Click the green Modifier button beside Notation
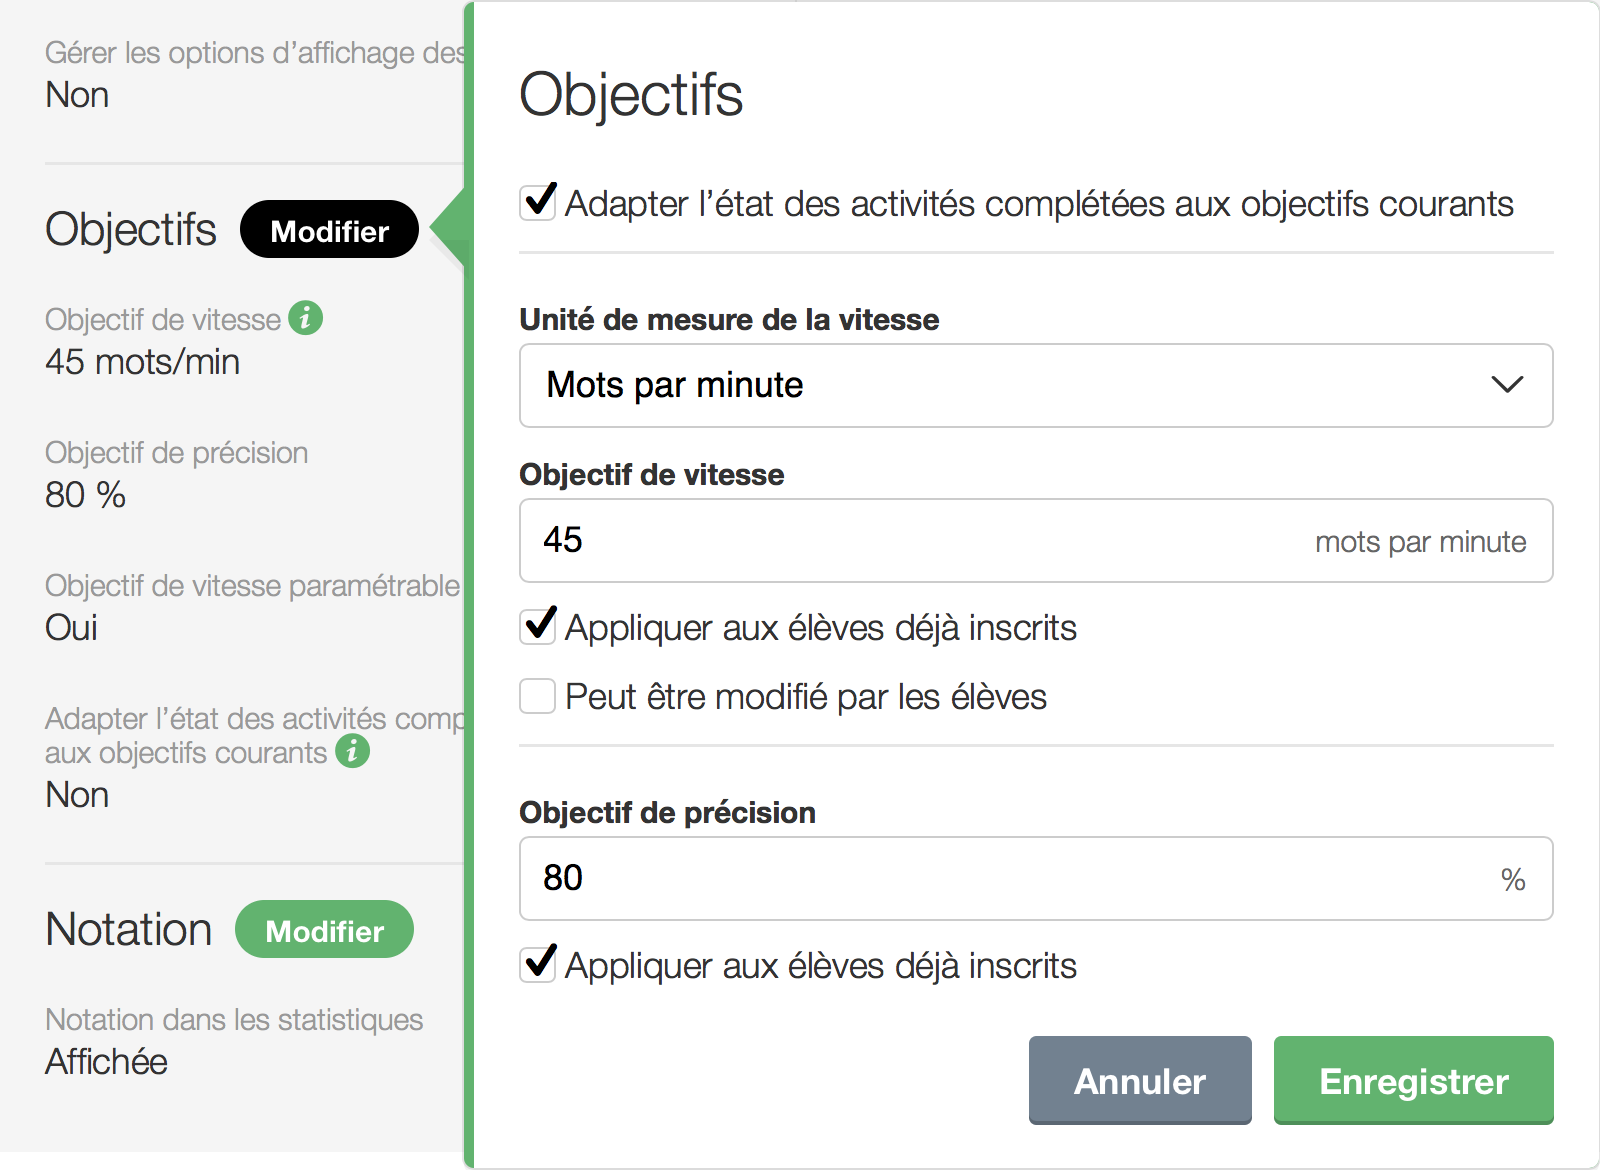This screenshot has height=1170, width=1600. pos(324,930)
